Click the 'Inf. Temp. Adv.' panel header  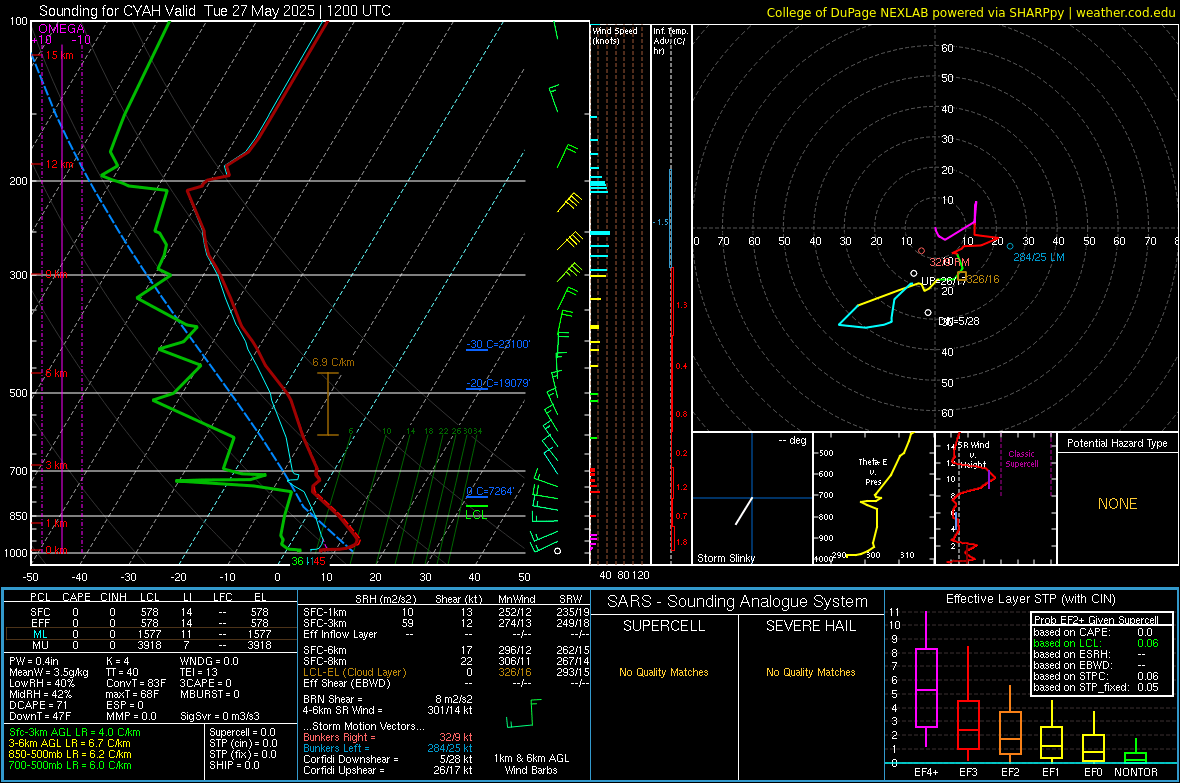tap(670, 41)
